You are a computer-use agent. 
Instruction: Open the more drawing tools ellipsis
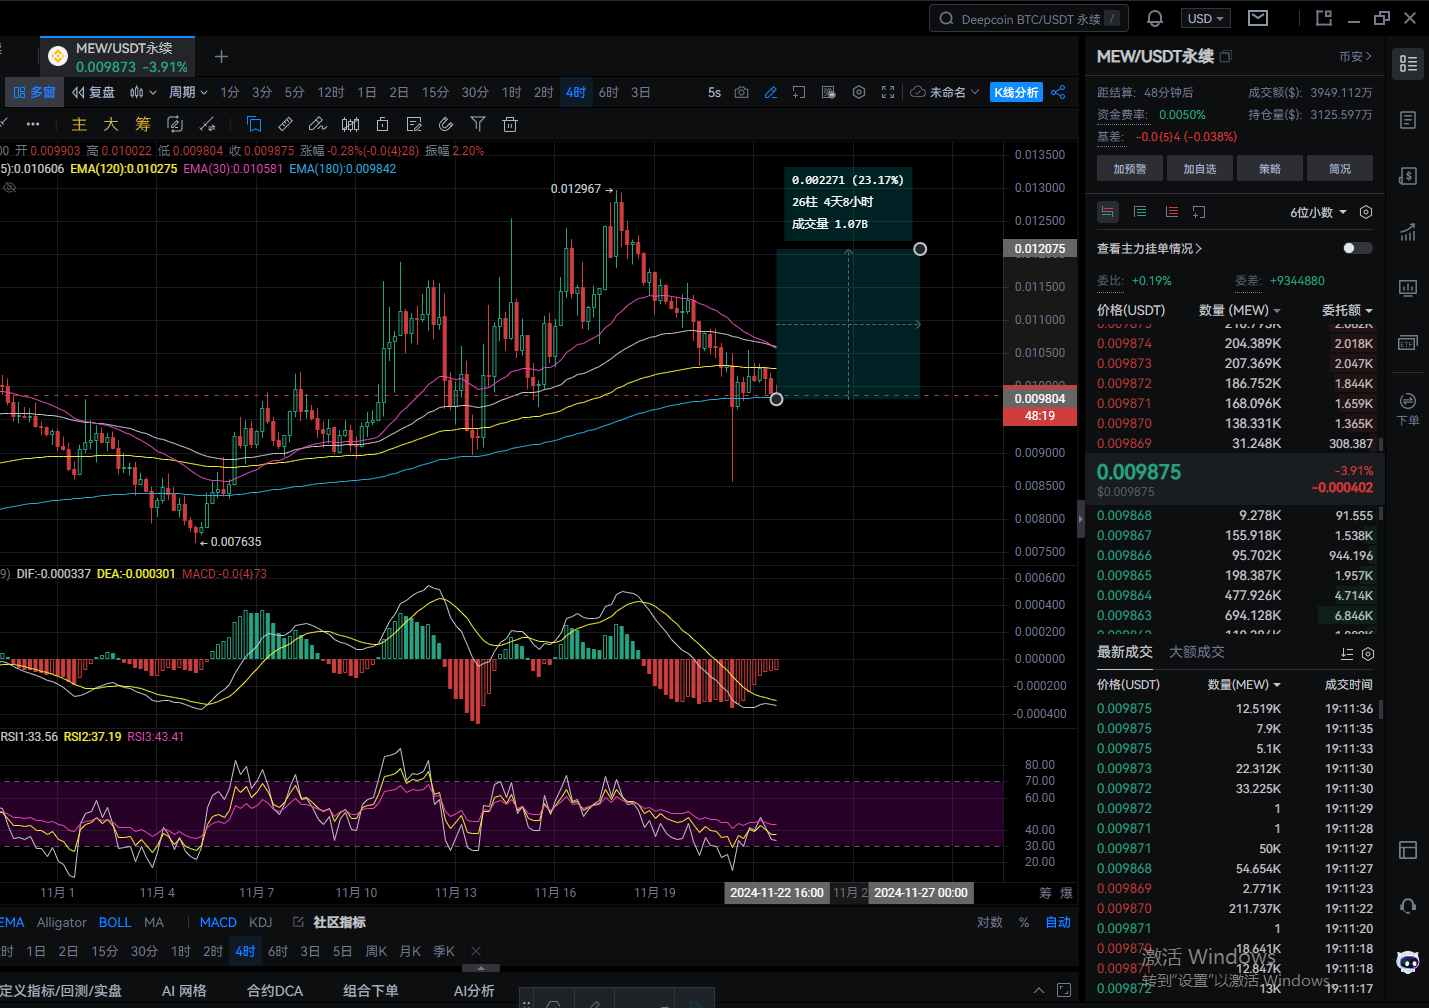coord(33,124)
